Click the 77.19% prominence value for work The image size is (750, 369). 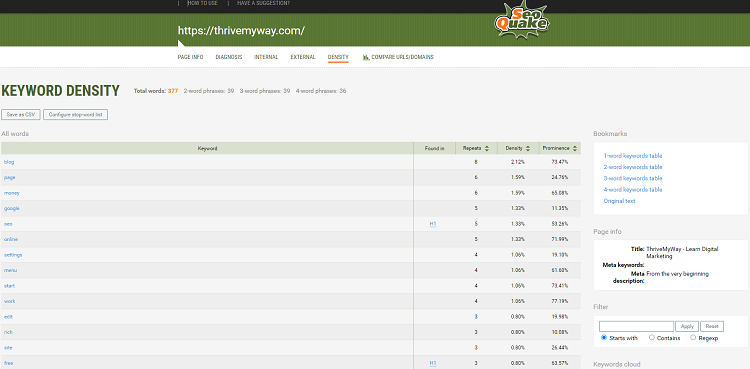560,301
